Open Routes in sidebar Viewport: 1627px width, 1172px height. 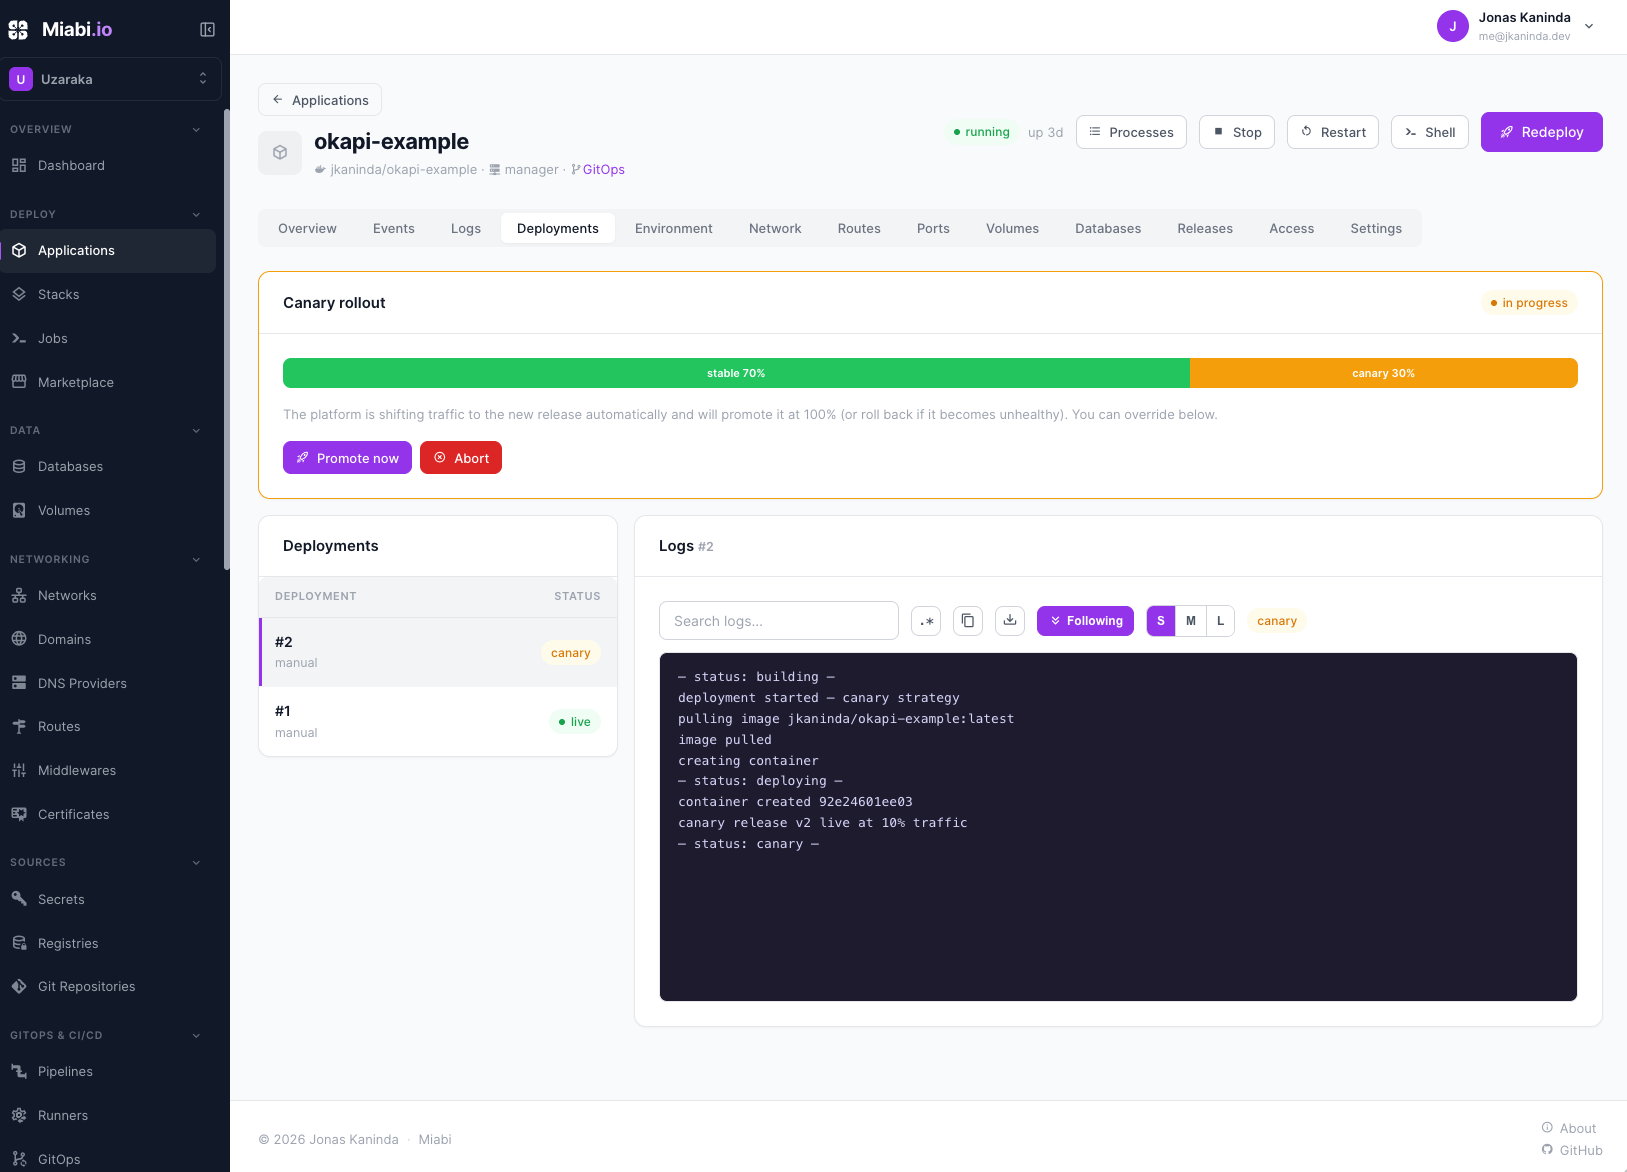[108, 727]
